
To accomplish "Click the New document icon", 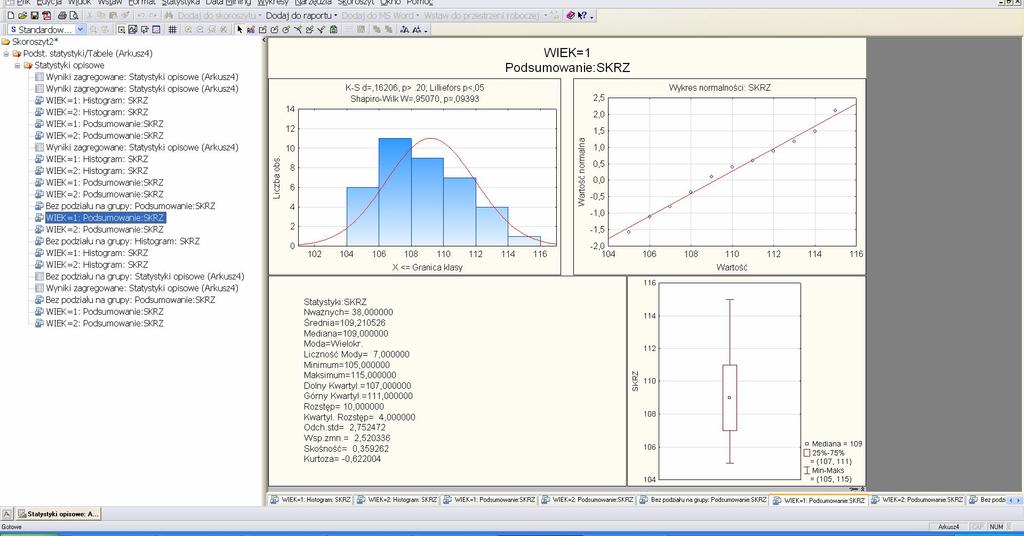I will (x=10, y=15).
